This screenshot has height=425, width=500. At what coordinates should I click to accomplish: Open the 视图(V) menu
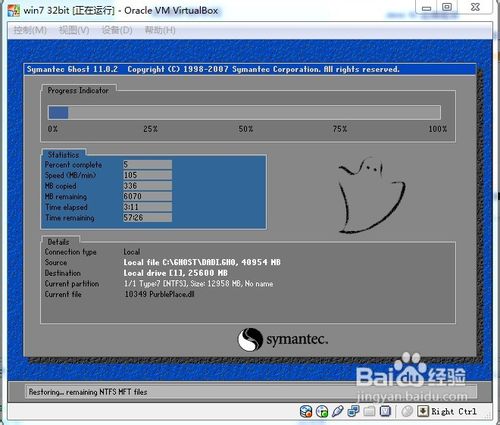[x=74, y=30]
